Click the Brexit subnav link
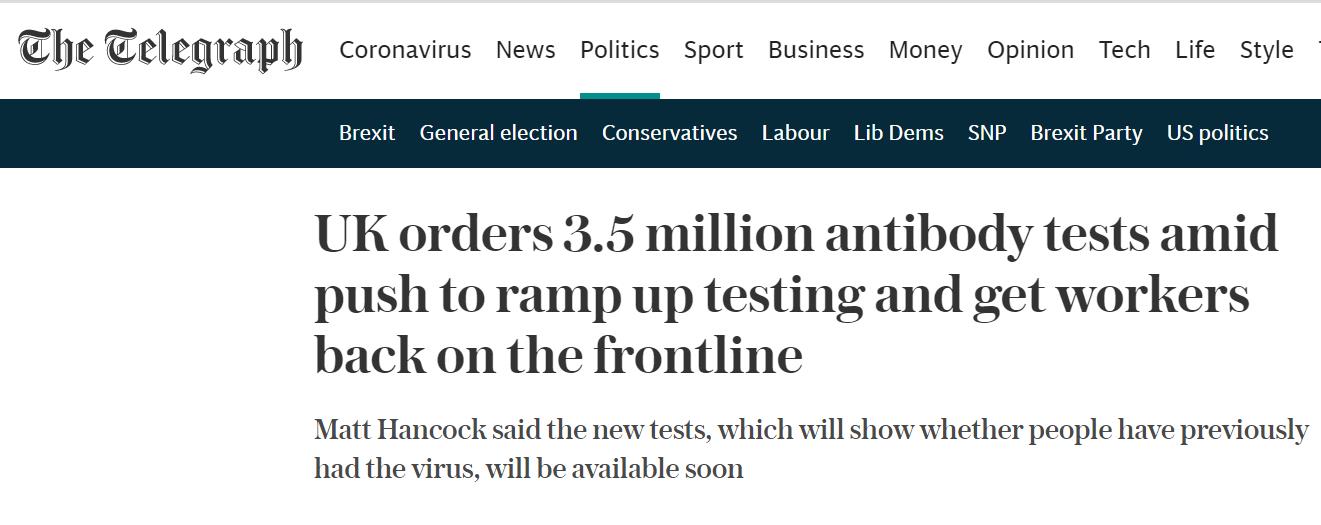The height and width of the screenshot is (525, 1321). point(367,133)
